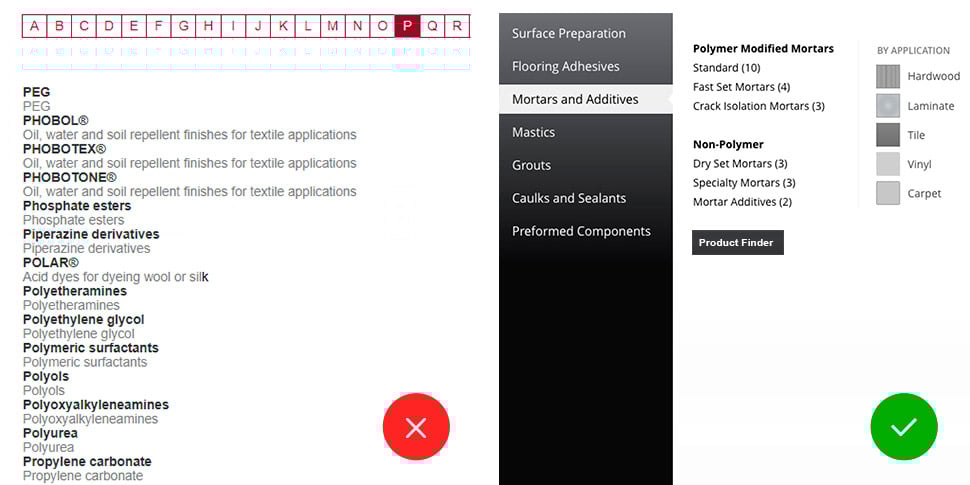Open the PHOBOTONE® product entry
The height and width of the screenshot is (485, 970).
69,178
